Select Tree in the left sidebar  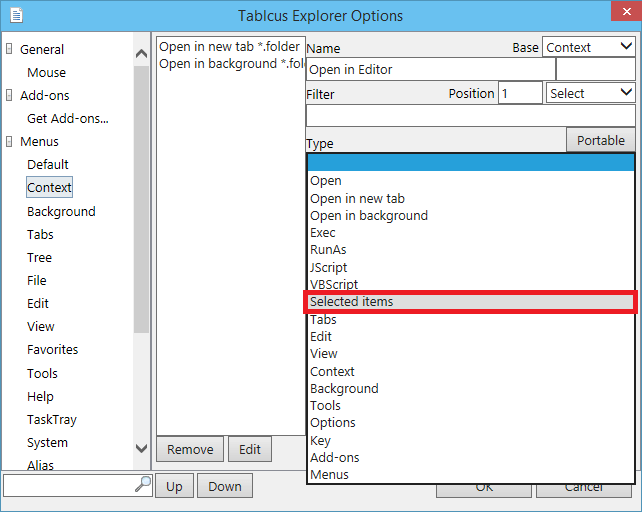[x=39, y=257]
